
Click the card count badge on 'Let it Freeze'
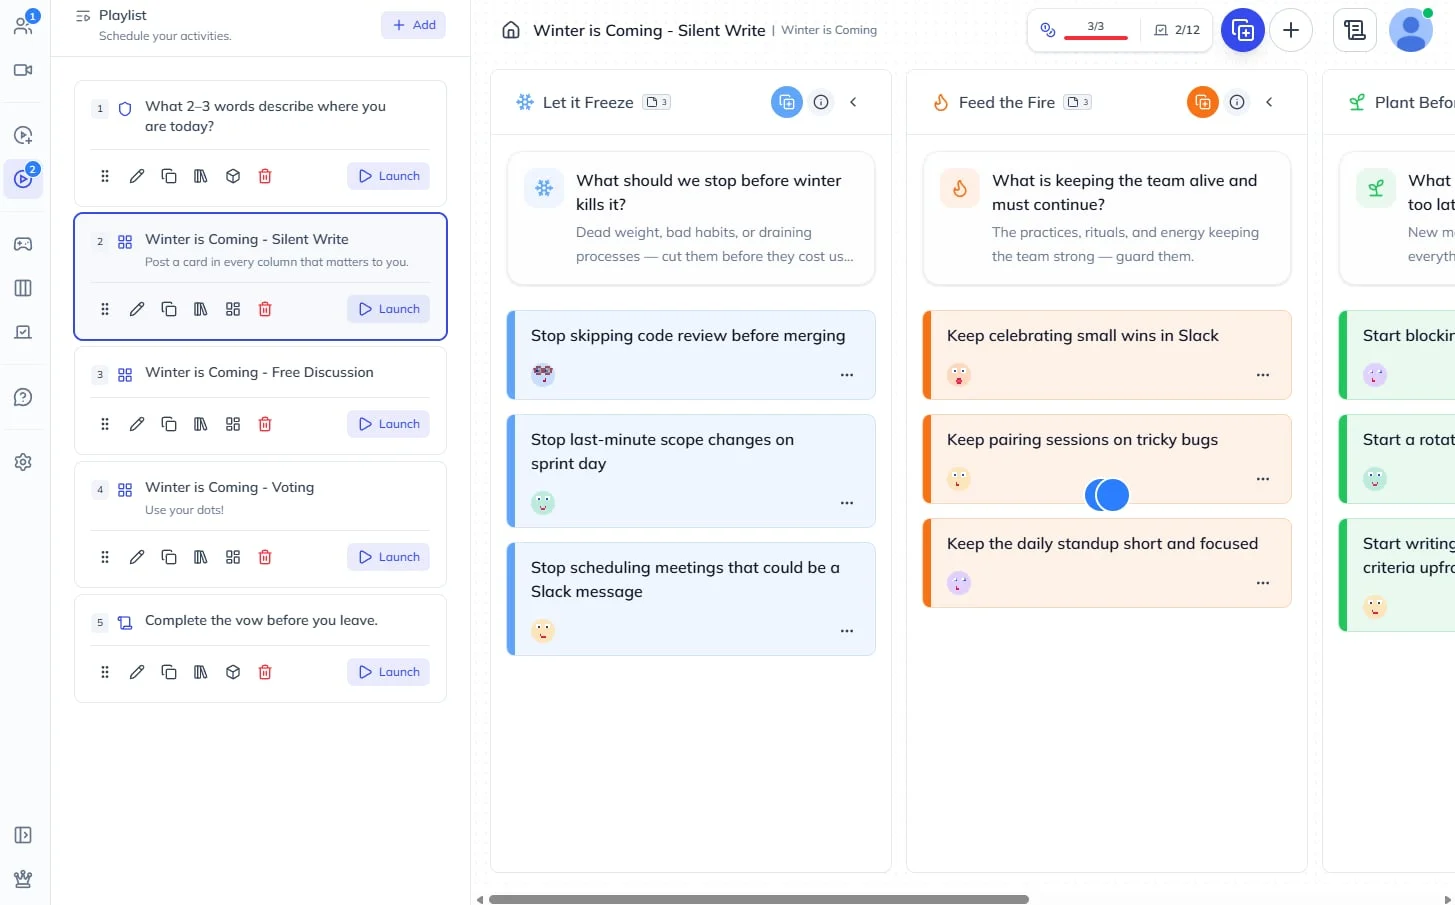[x=657, y=102]
